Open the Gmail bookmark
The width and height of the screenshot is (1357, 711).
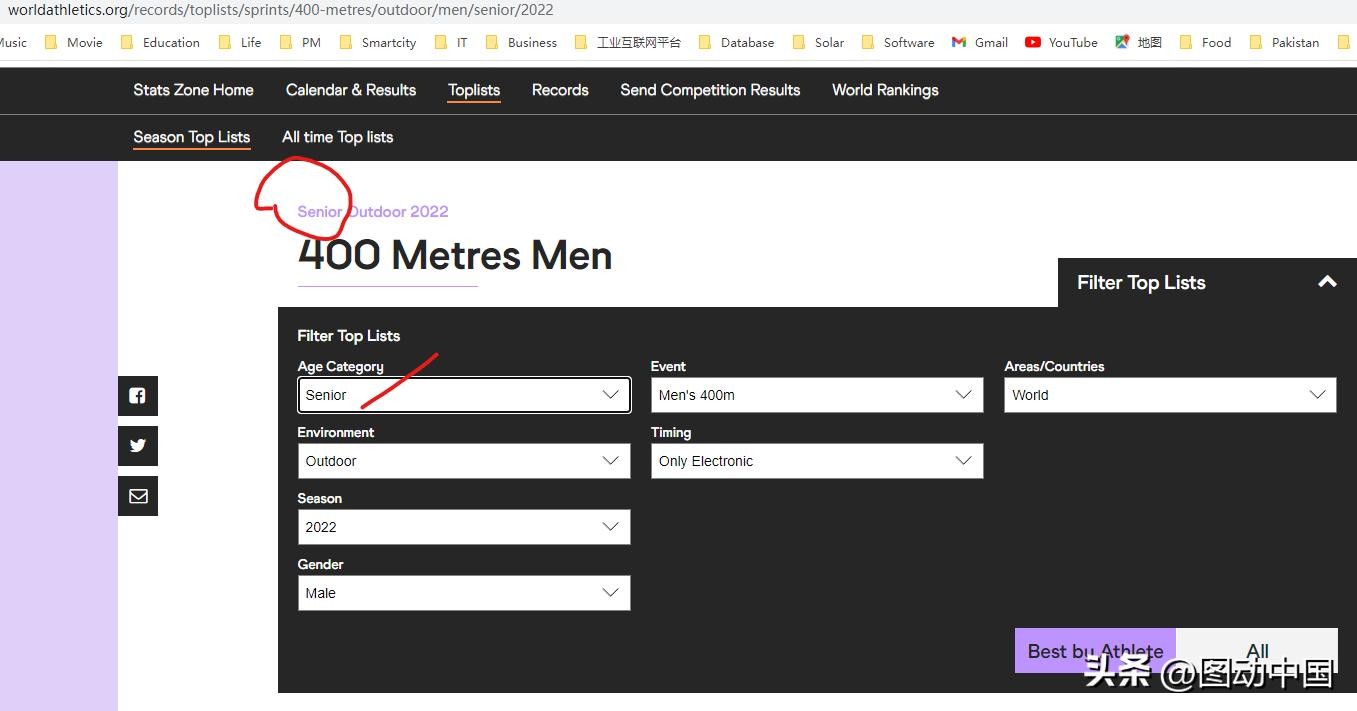click(x=980, y=42)
